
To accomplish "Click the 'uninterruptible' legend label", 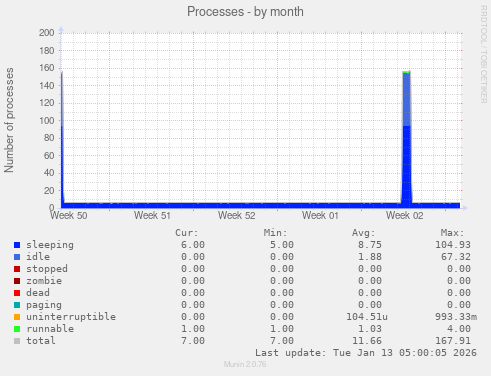I will coord(71,317).
